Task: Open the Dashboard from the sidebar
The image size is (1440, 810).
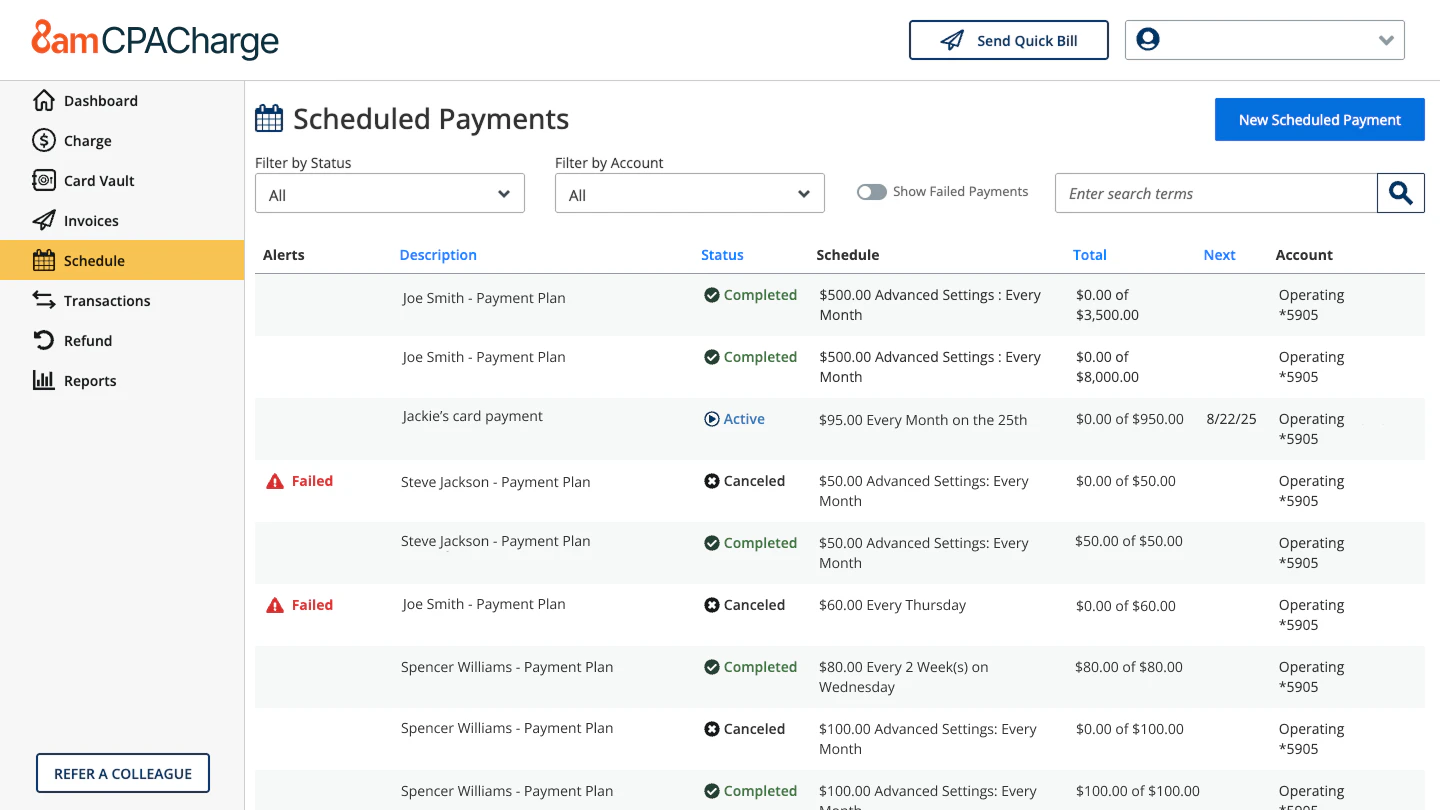Action: point(45,100)
